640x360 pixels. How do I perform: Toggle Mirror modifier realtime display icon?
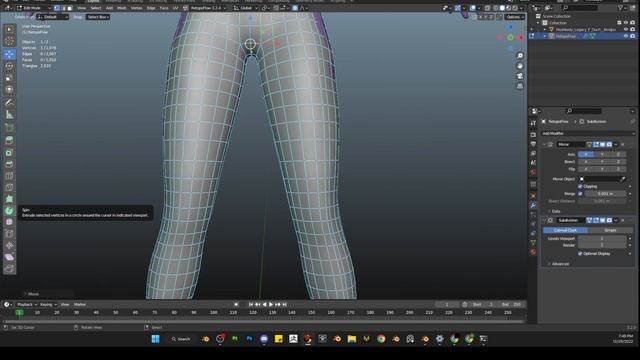point(602,144)
